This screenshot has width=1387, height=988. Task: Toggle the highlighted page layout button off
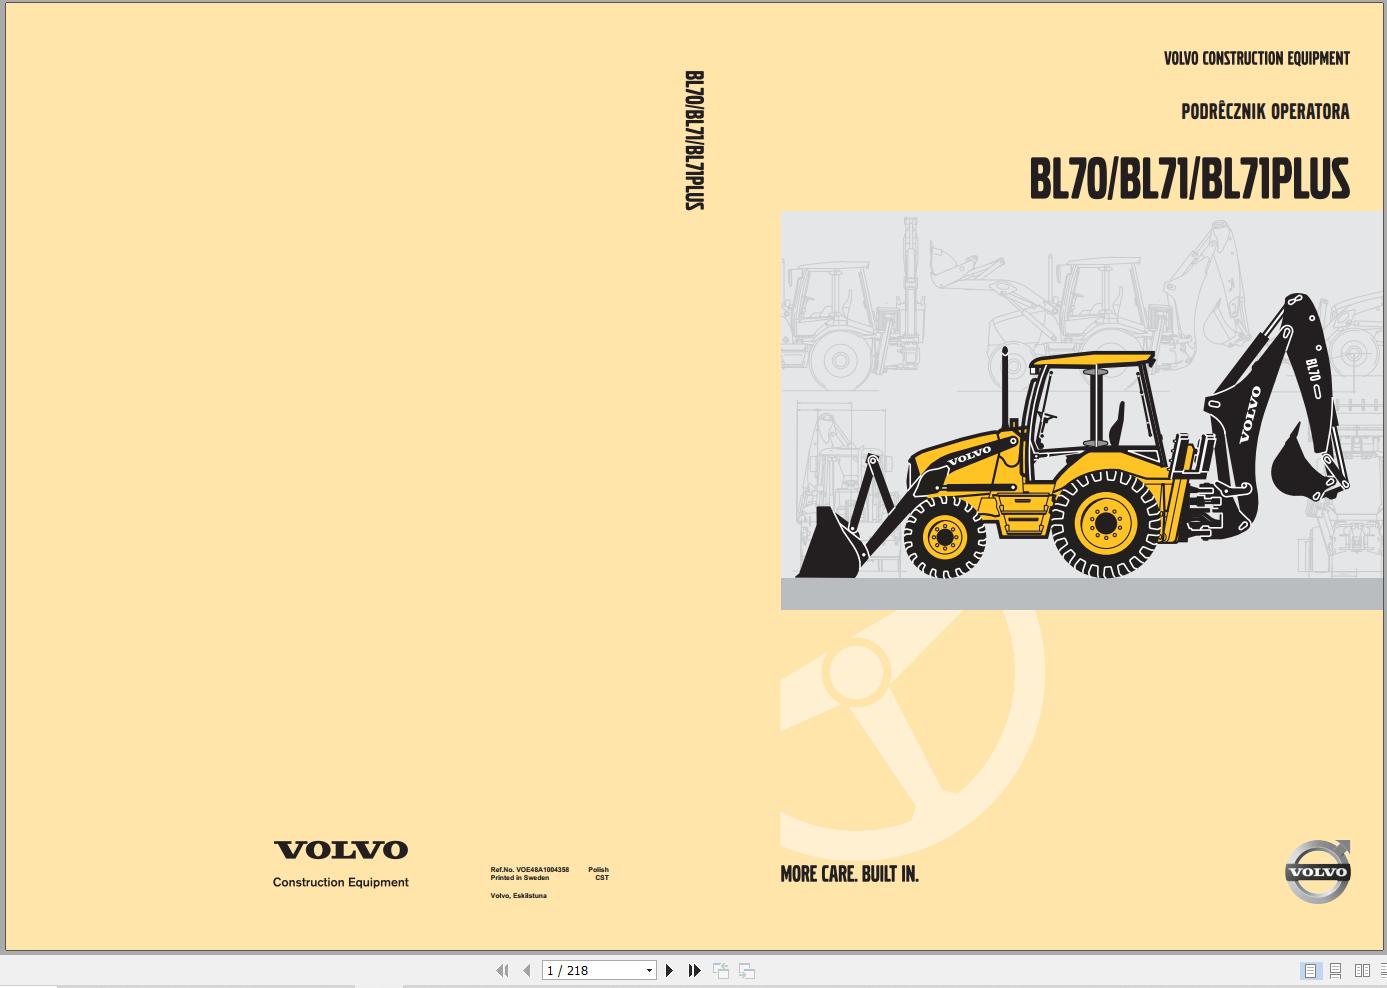[1308, 970]
